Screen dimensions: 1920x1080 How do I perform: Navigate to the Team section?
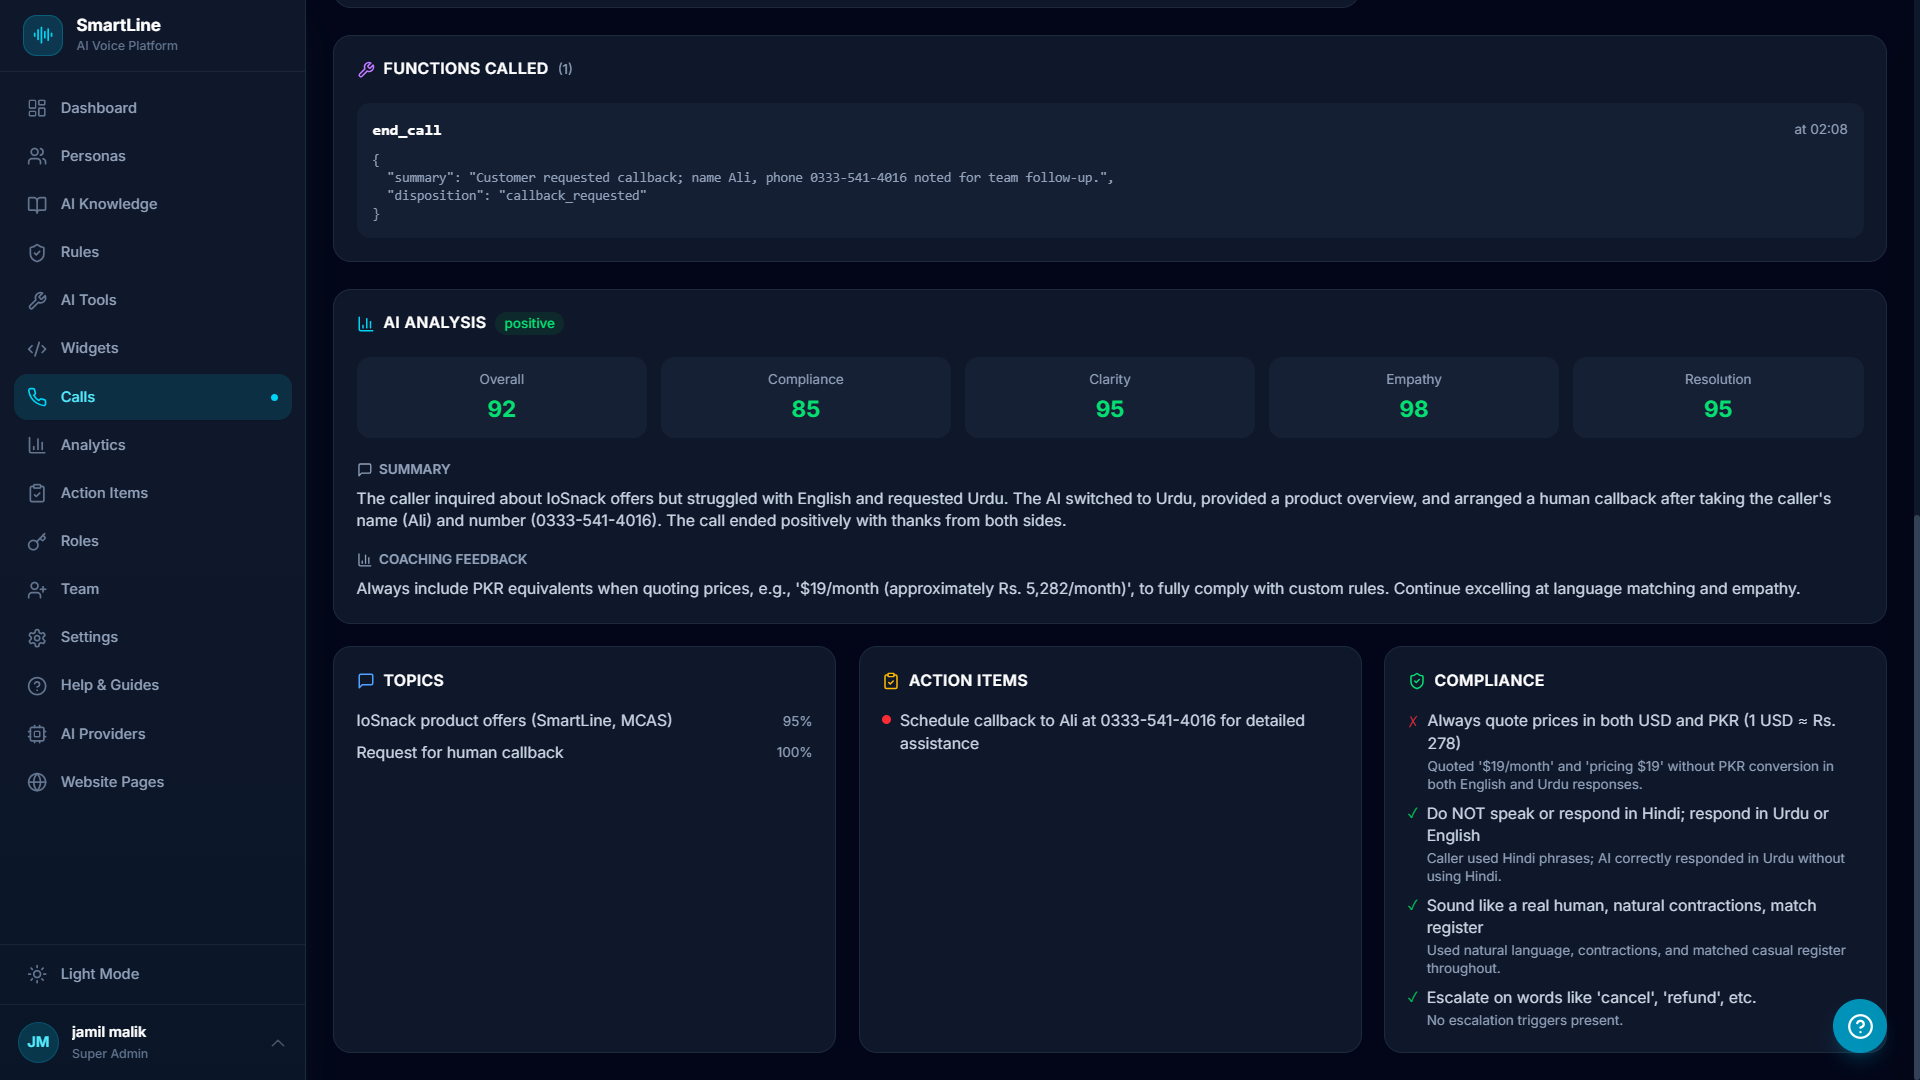[x=79, y=589]
